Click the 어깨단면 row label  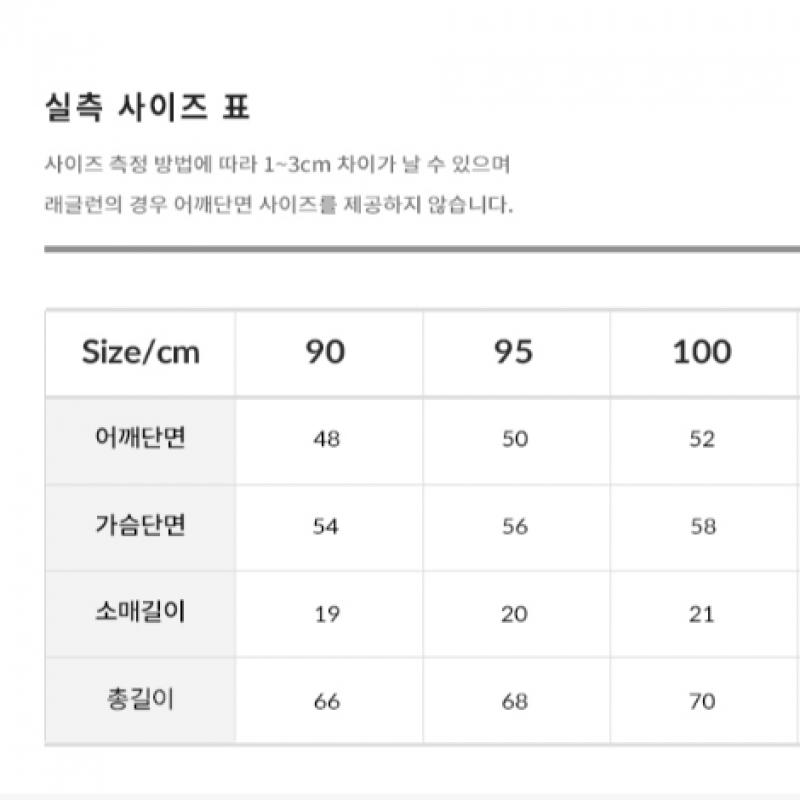click(x=140, y=439)
